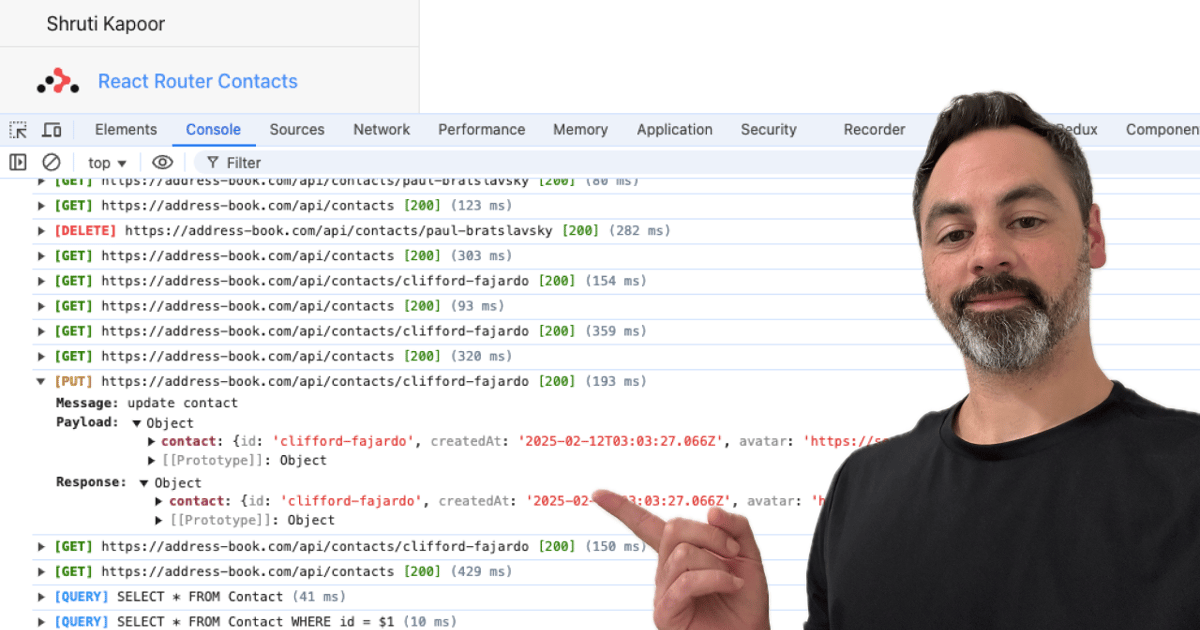The image size is (1200, 630).
Task: Switch to the Network tab
Action: point(381,129)
